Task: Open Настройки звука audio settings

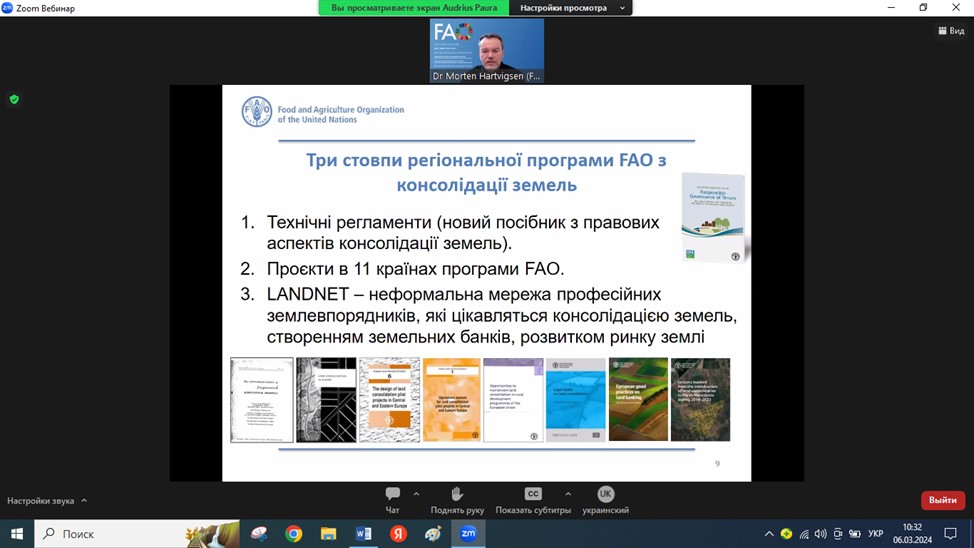Action: coord(40,501)
